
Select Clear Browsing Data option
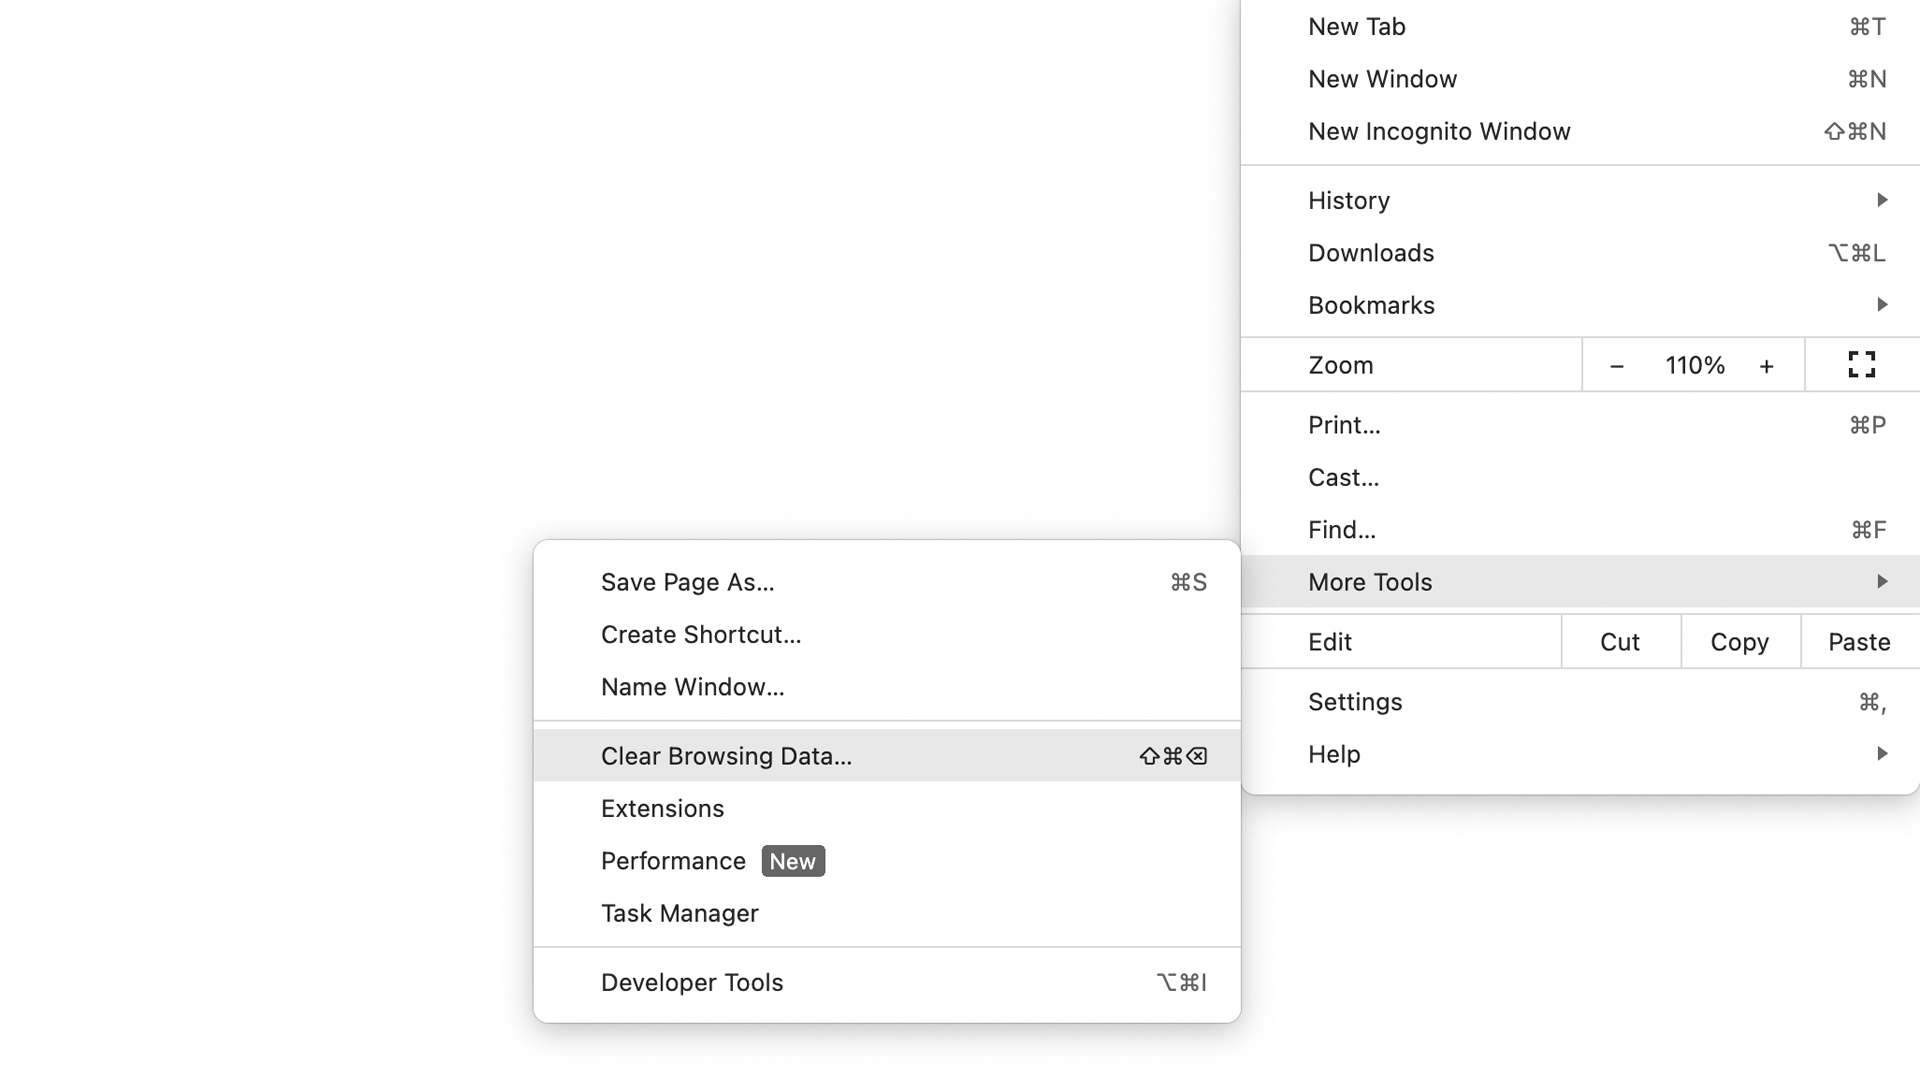(727, 756)
